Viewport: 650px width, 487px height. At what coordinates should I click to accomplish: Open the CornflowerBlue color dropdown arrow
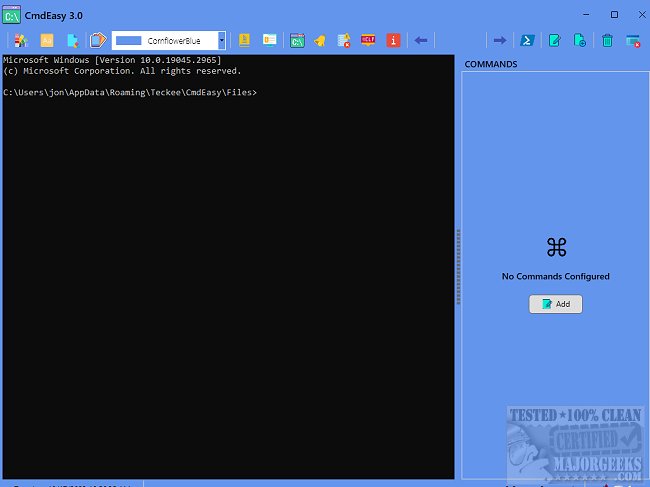[x=222, y=40]
